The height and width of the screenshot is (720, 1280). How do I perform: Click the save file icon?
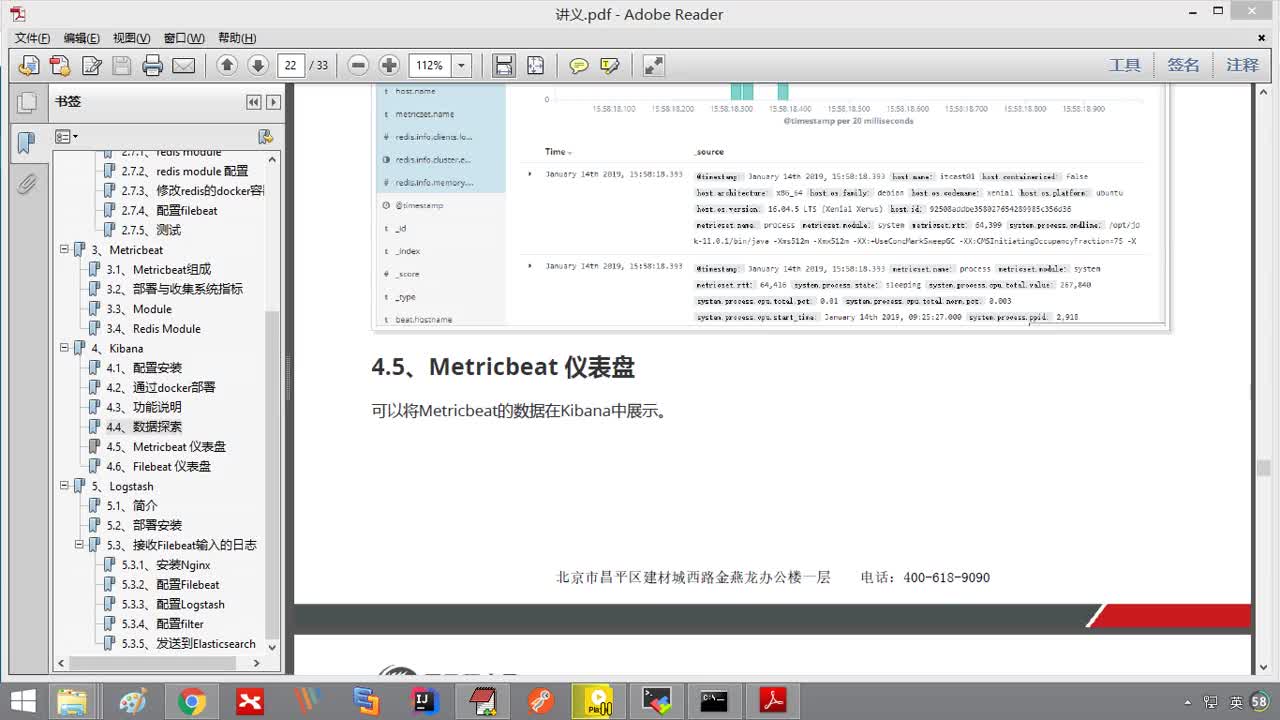122,66
